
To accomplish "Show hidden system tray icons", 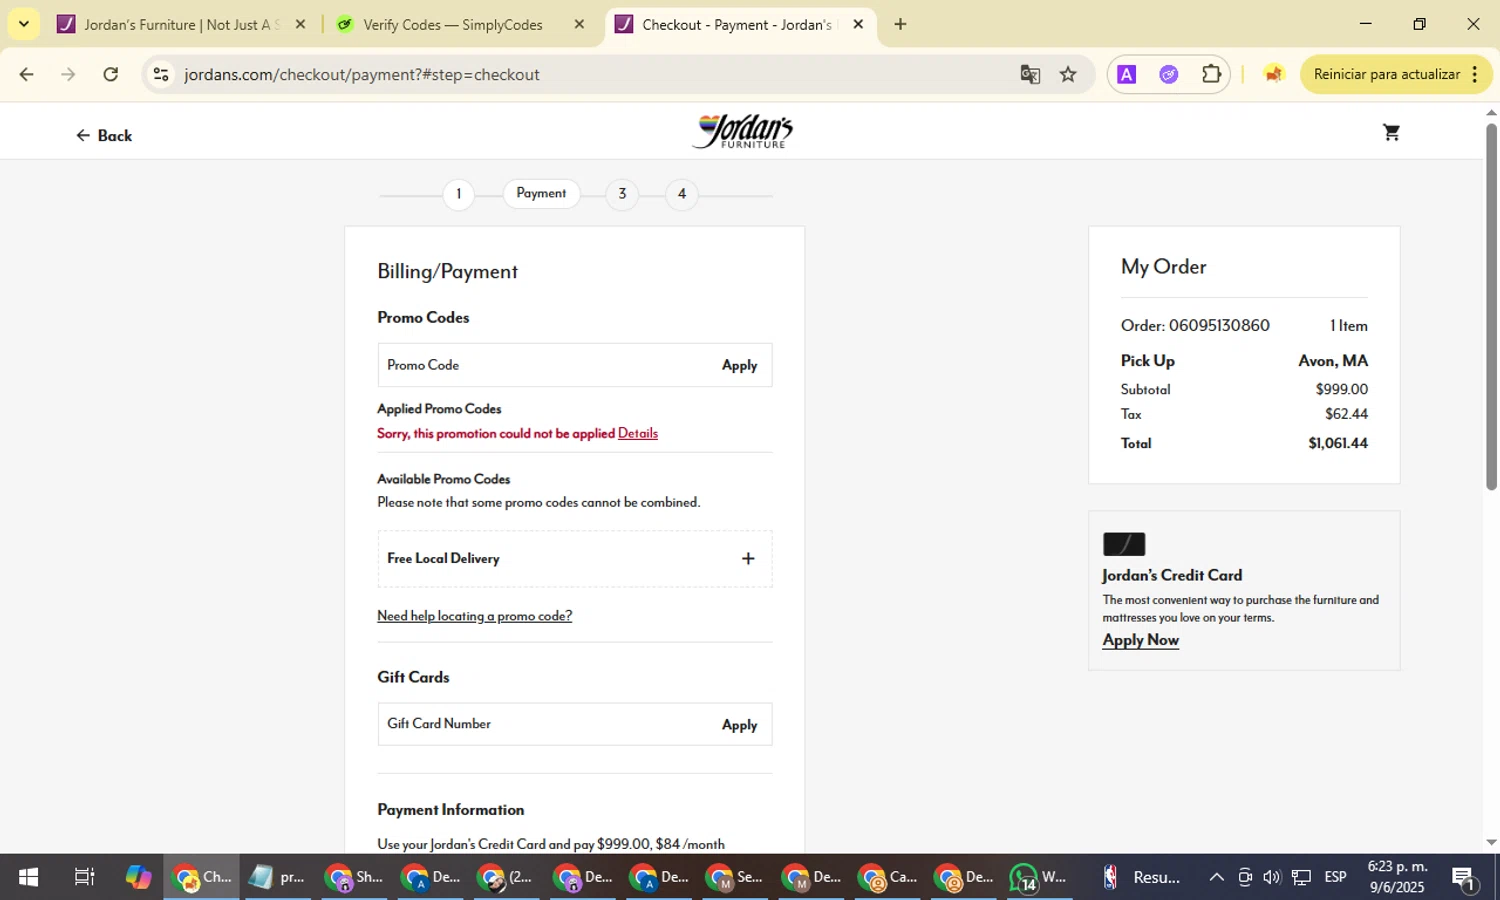I will [x=1216, y=877].
